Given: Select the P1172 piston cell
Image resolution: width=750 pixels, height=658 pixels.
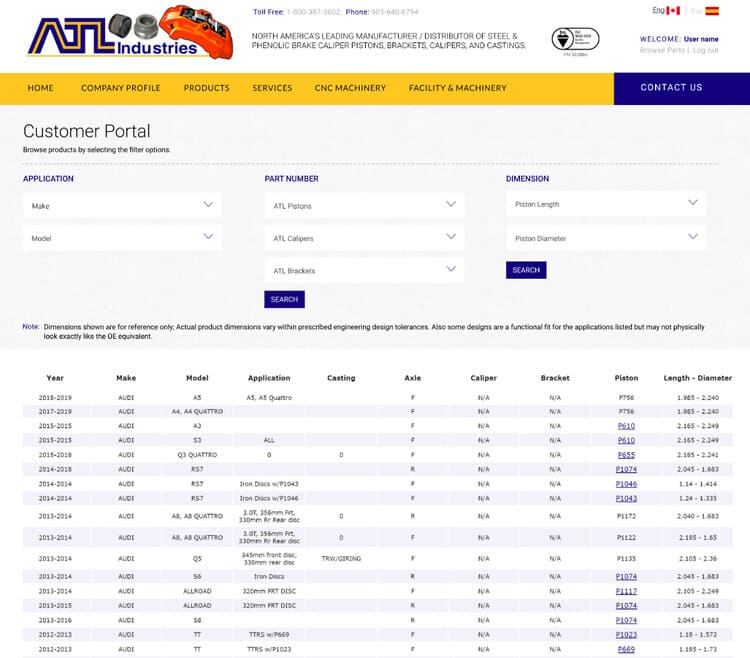Looking at the screenshot, I should [x=626, y=516].
